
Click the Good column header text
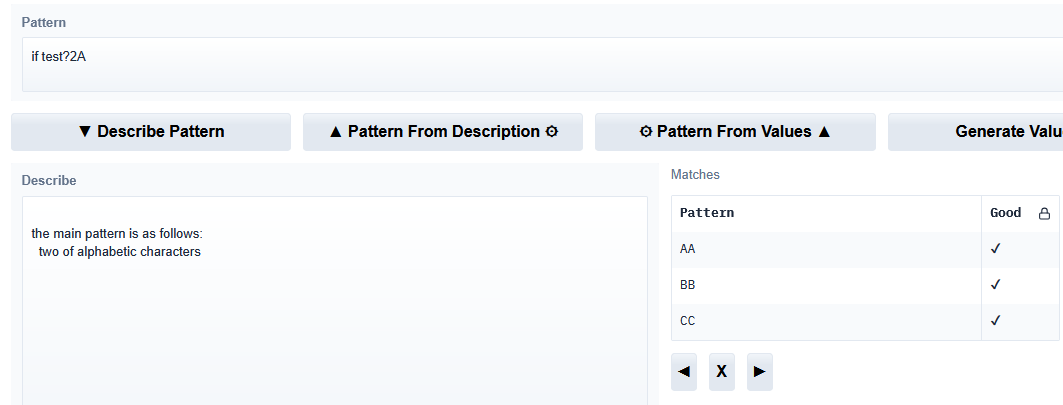pyautogui.click(x=1006, y=213)
